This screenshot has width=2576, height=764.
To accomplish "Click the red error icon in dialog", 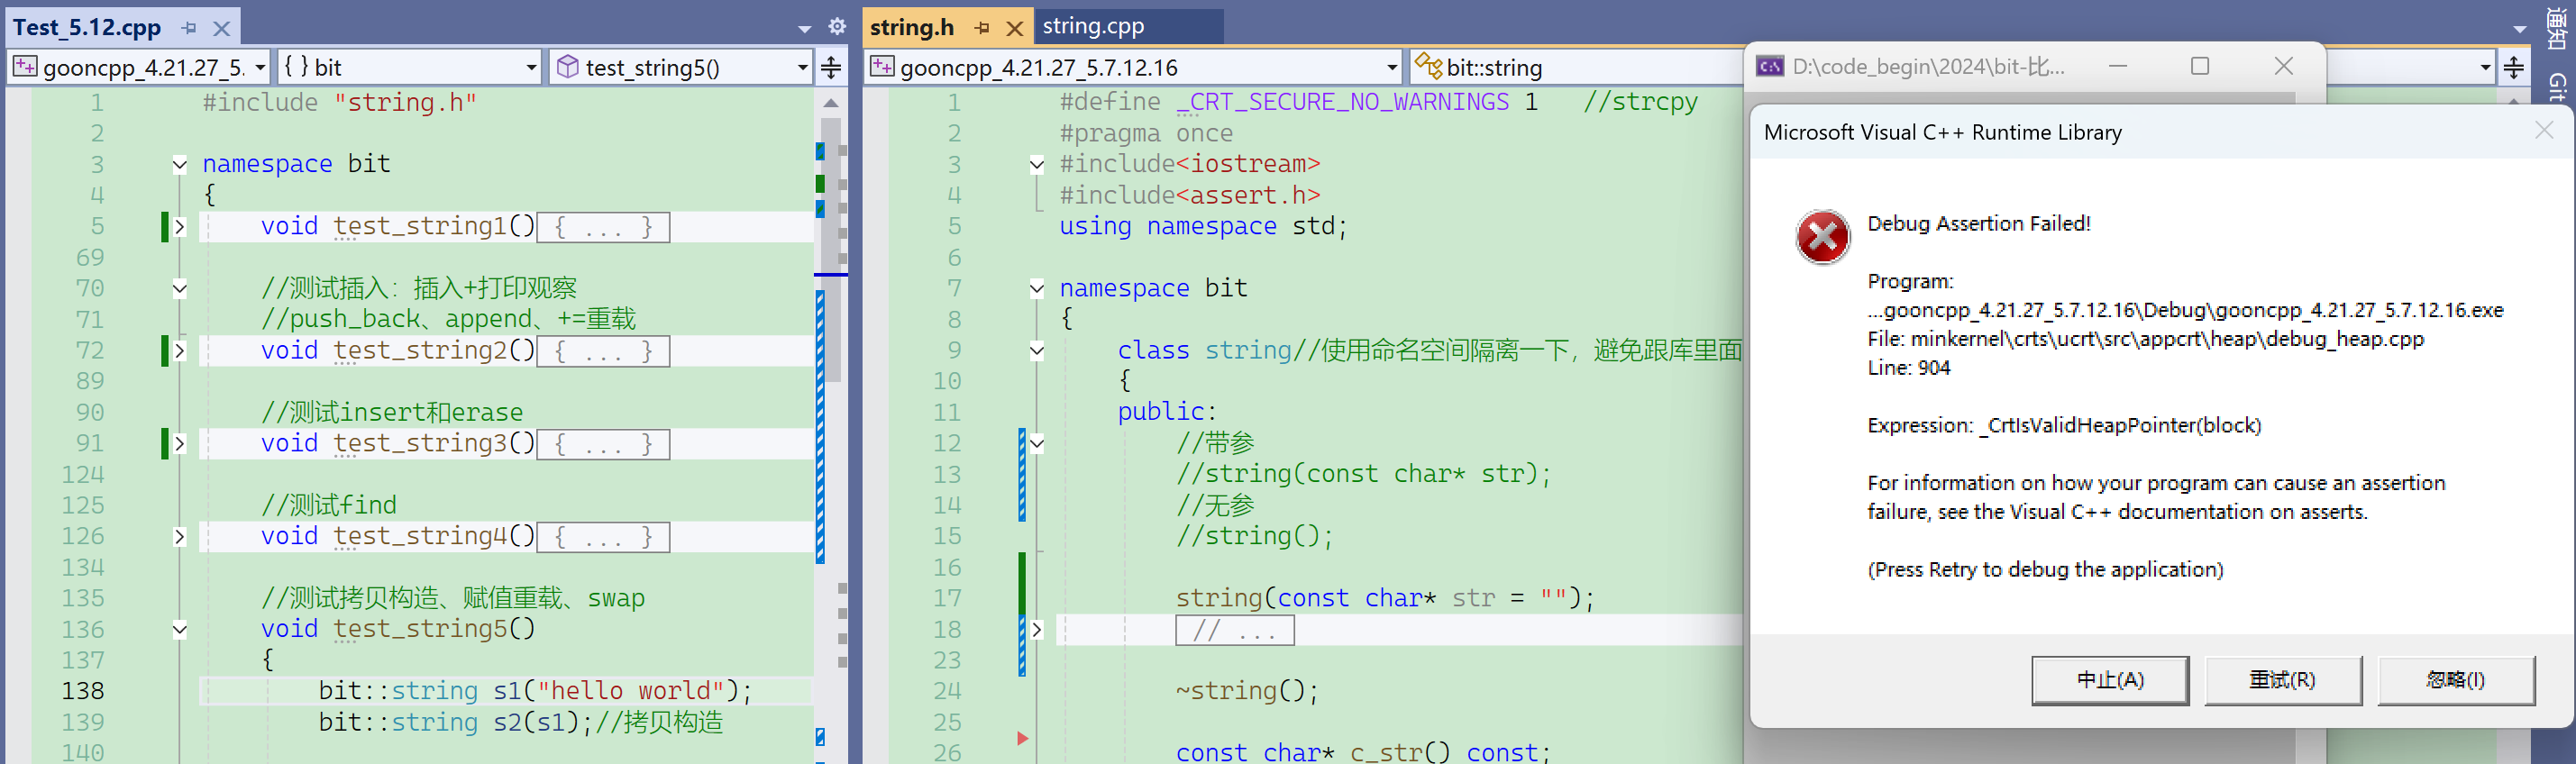I will click(x=1822, y=237).
